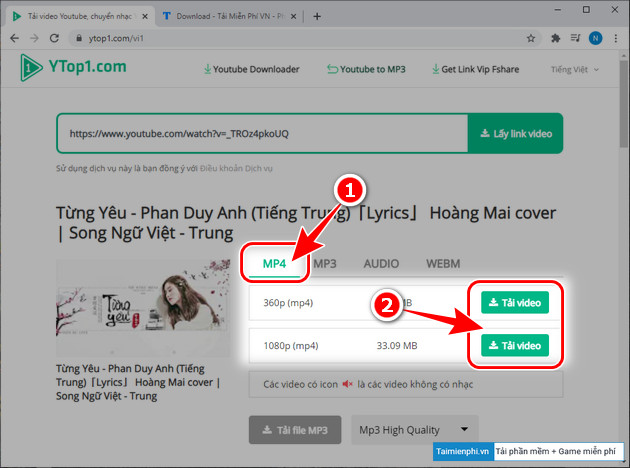The width and height of the screenshot is (630, 468).
Task: Click the muted-speaker icon in the notice
Action: pyautogui.click(x=347, y=384)
